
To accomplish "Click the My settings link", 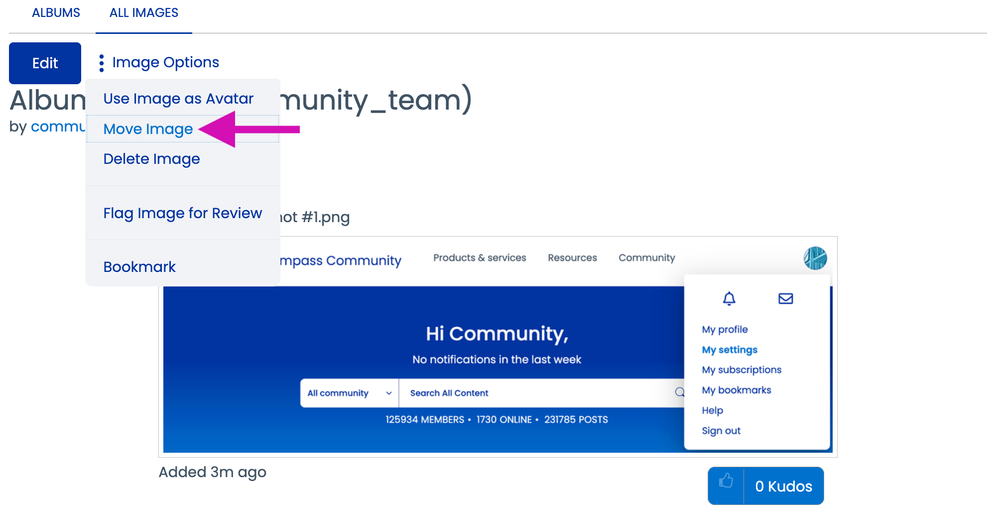I will click(x=729, y=350).
